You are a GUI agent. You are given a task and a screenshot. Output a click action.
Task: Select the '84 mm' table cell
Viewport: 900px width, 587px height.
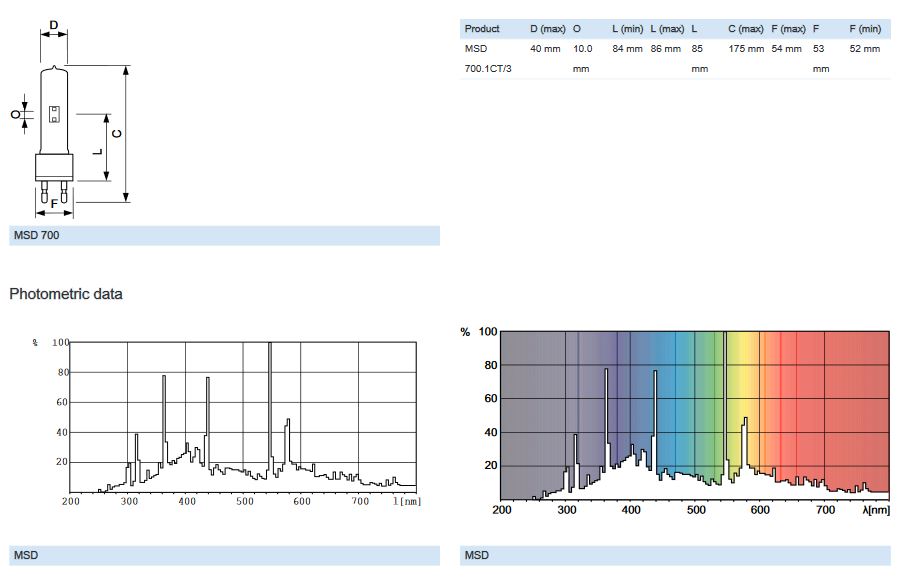click(x=627, y=49)
